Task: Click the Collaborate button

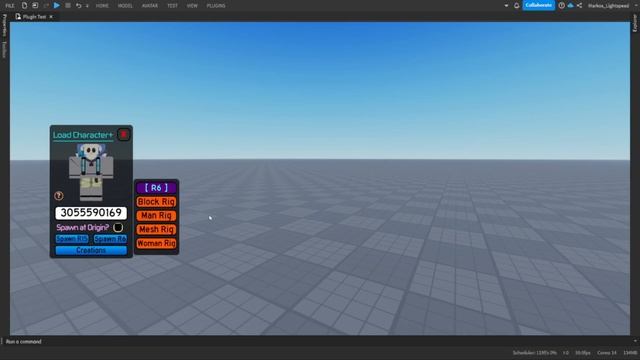Action: pyautogui.click(x=539, y=5)
